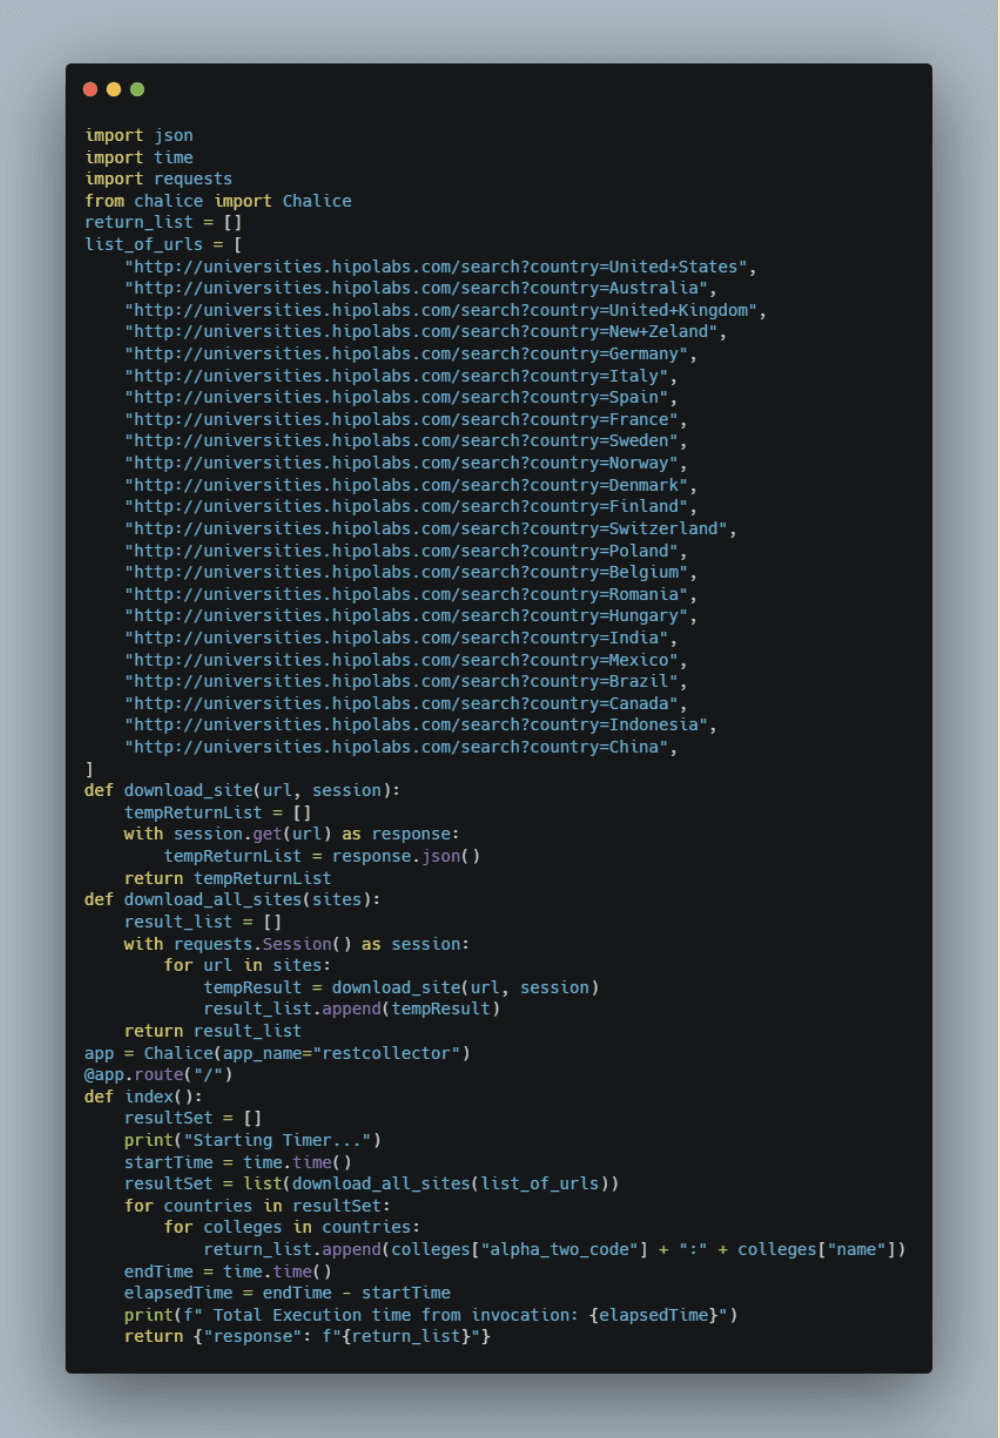Click the @app.route("/") decorator

(158, 1074)
